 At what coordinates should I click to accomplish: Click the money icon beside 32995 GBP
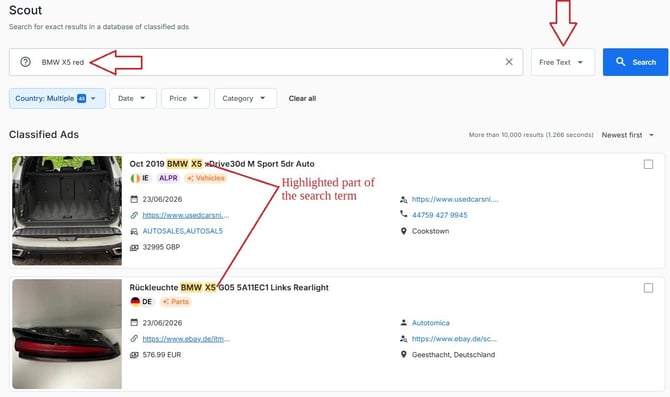(x=134, y=247)
